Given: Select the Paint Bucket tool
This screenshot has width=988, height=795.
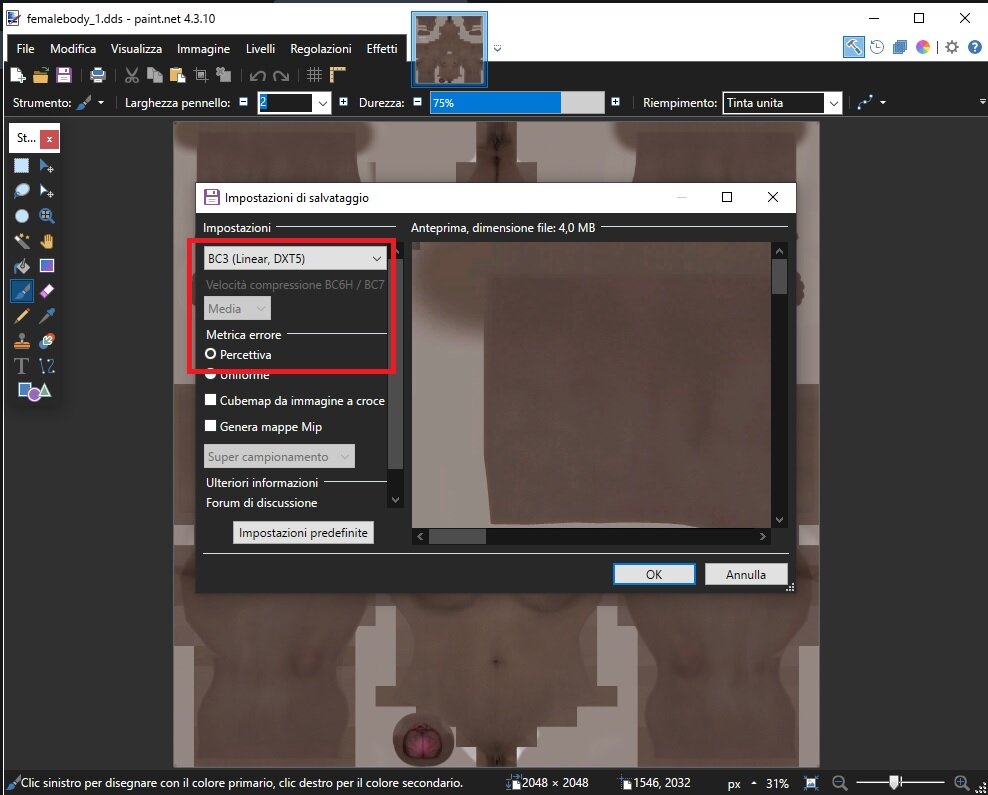Looking at the screenshot, I should pos(21,266).
